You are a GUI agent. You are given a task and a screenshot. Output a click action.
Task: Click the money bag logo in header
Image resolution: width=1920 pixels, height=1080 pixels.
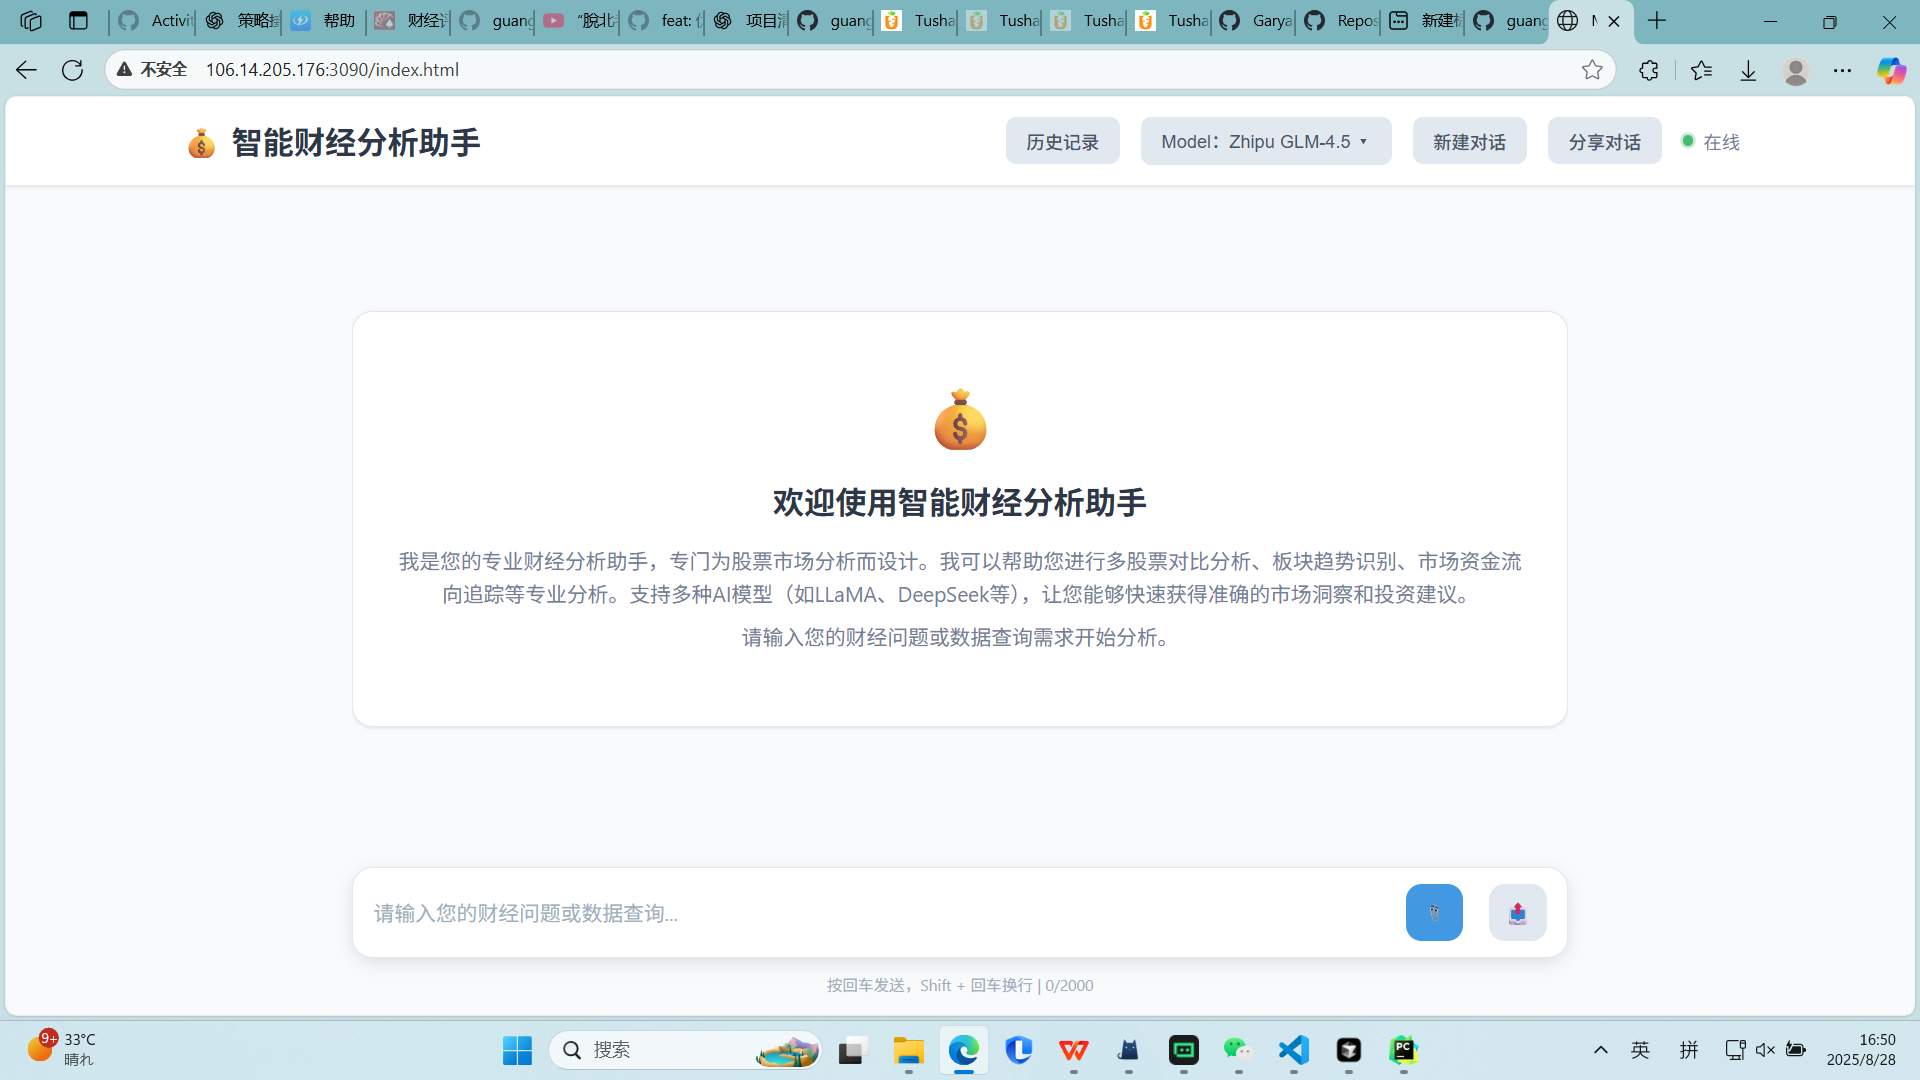201,143
